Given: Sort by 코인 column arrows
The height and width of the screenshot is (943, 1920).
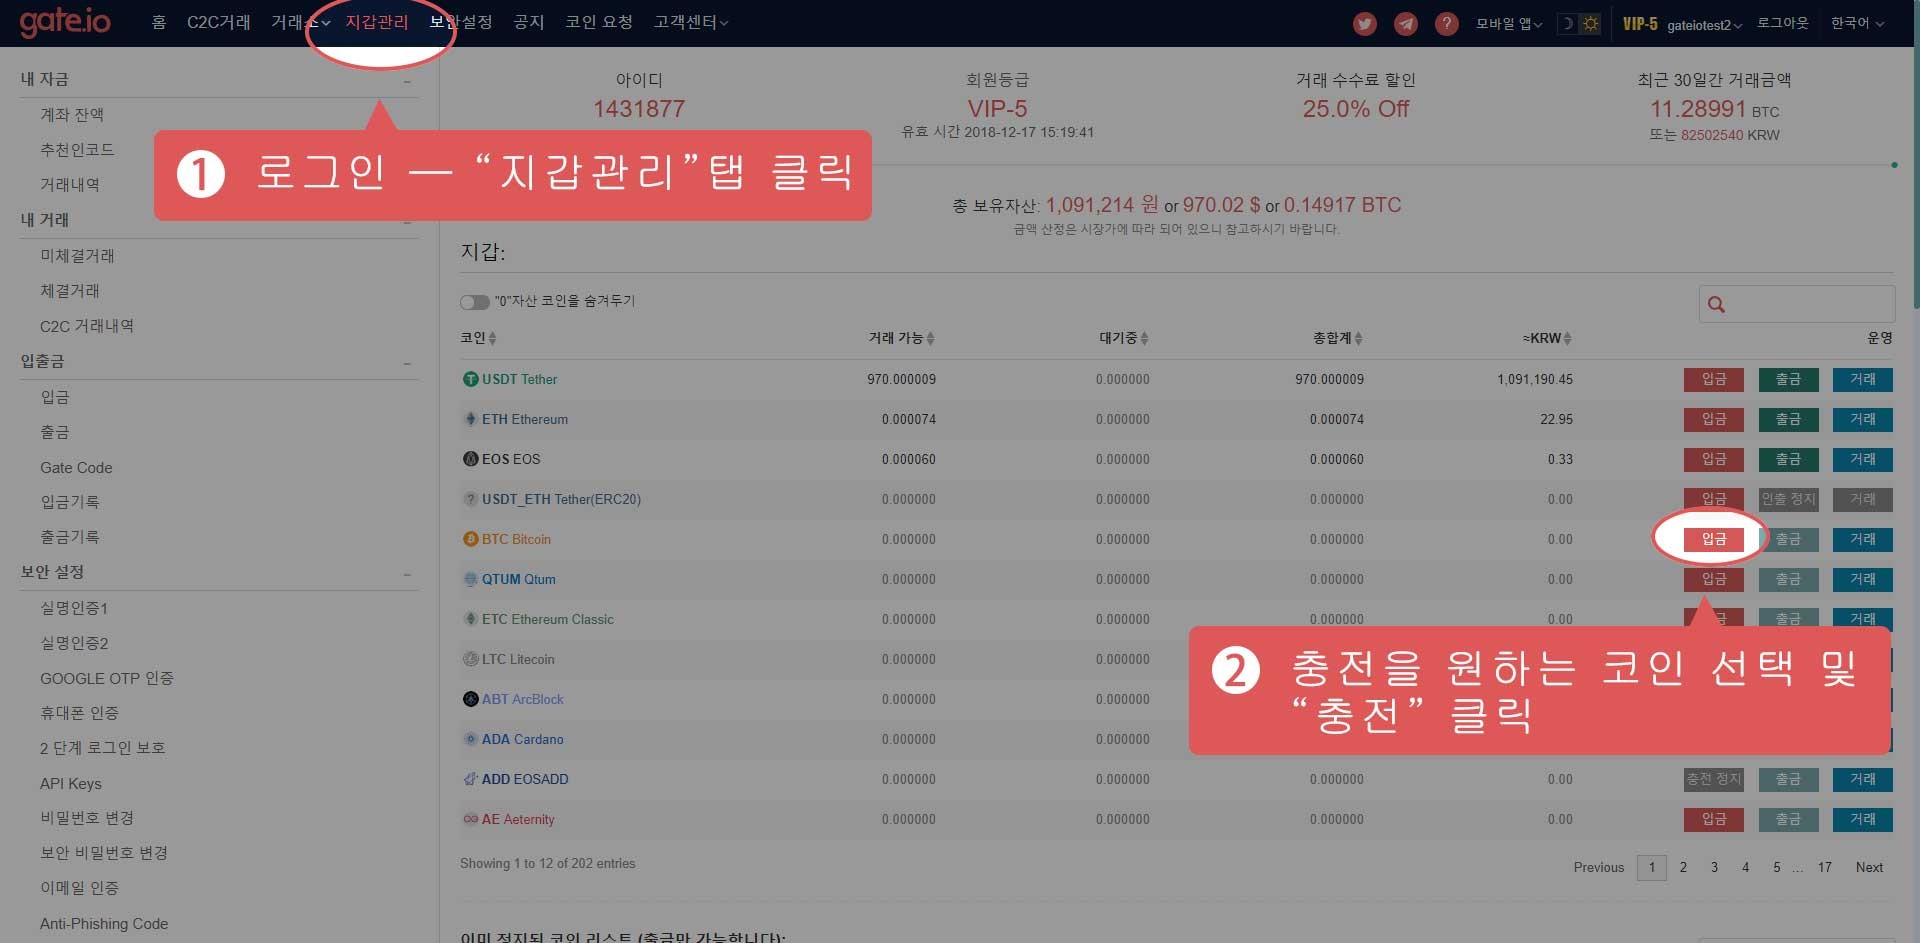Looking at the screenshot, I should click(x=492, y=339).
